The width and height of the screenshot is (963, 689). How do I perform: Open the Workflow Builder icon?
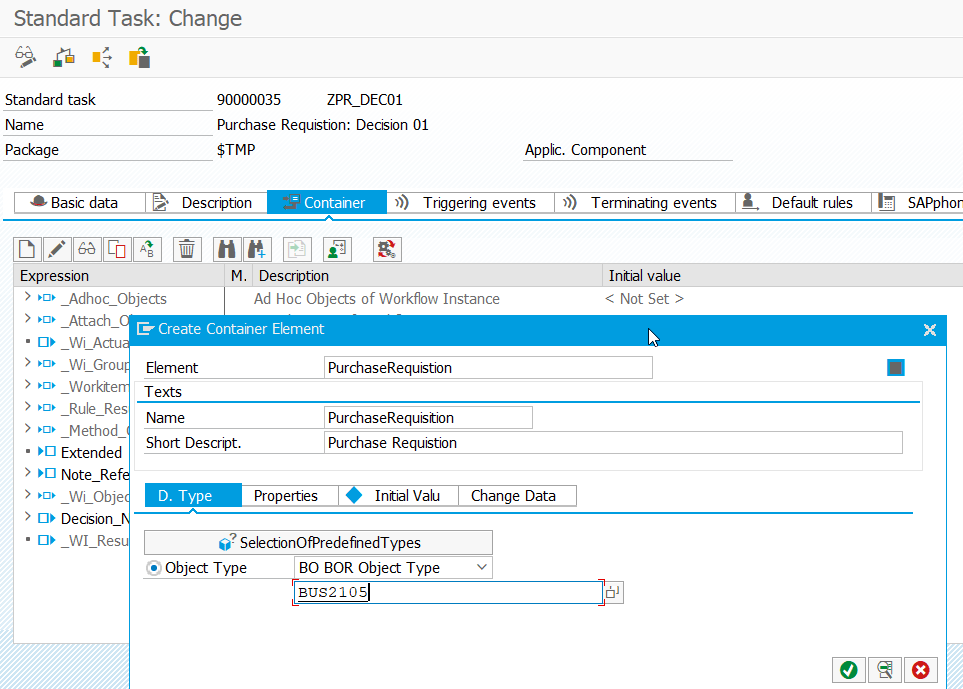pyautogui.click(x=62, y=56)
